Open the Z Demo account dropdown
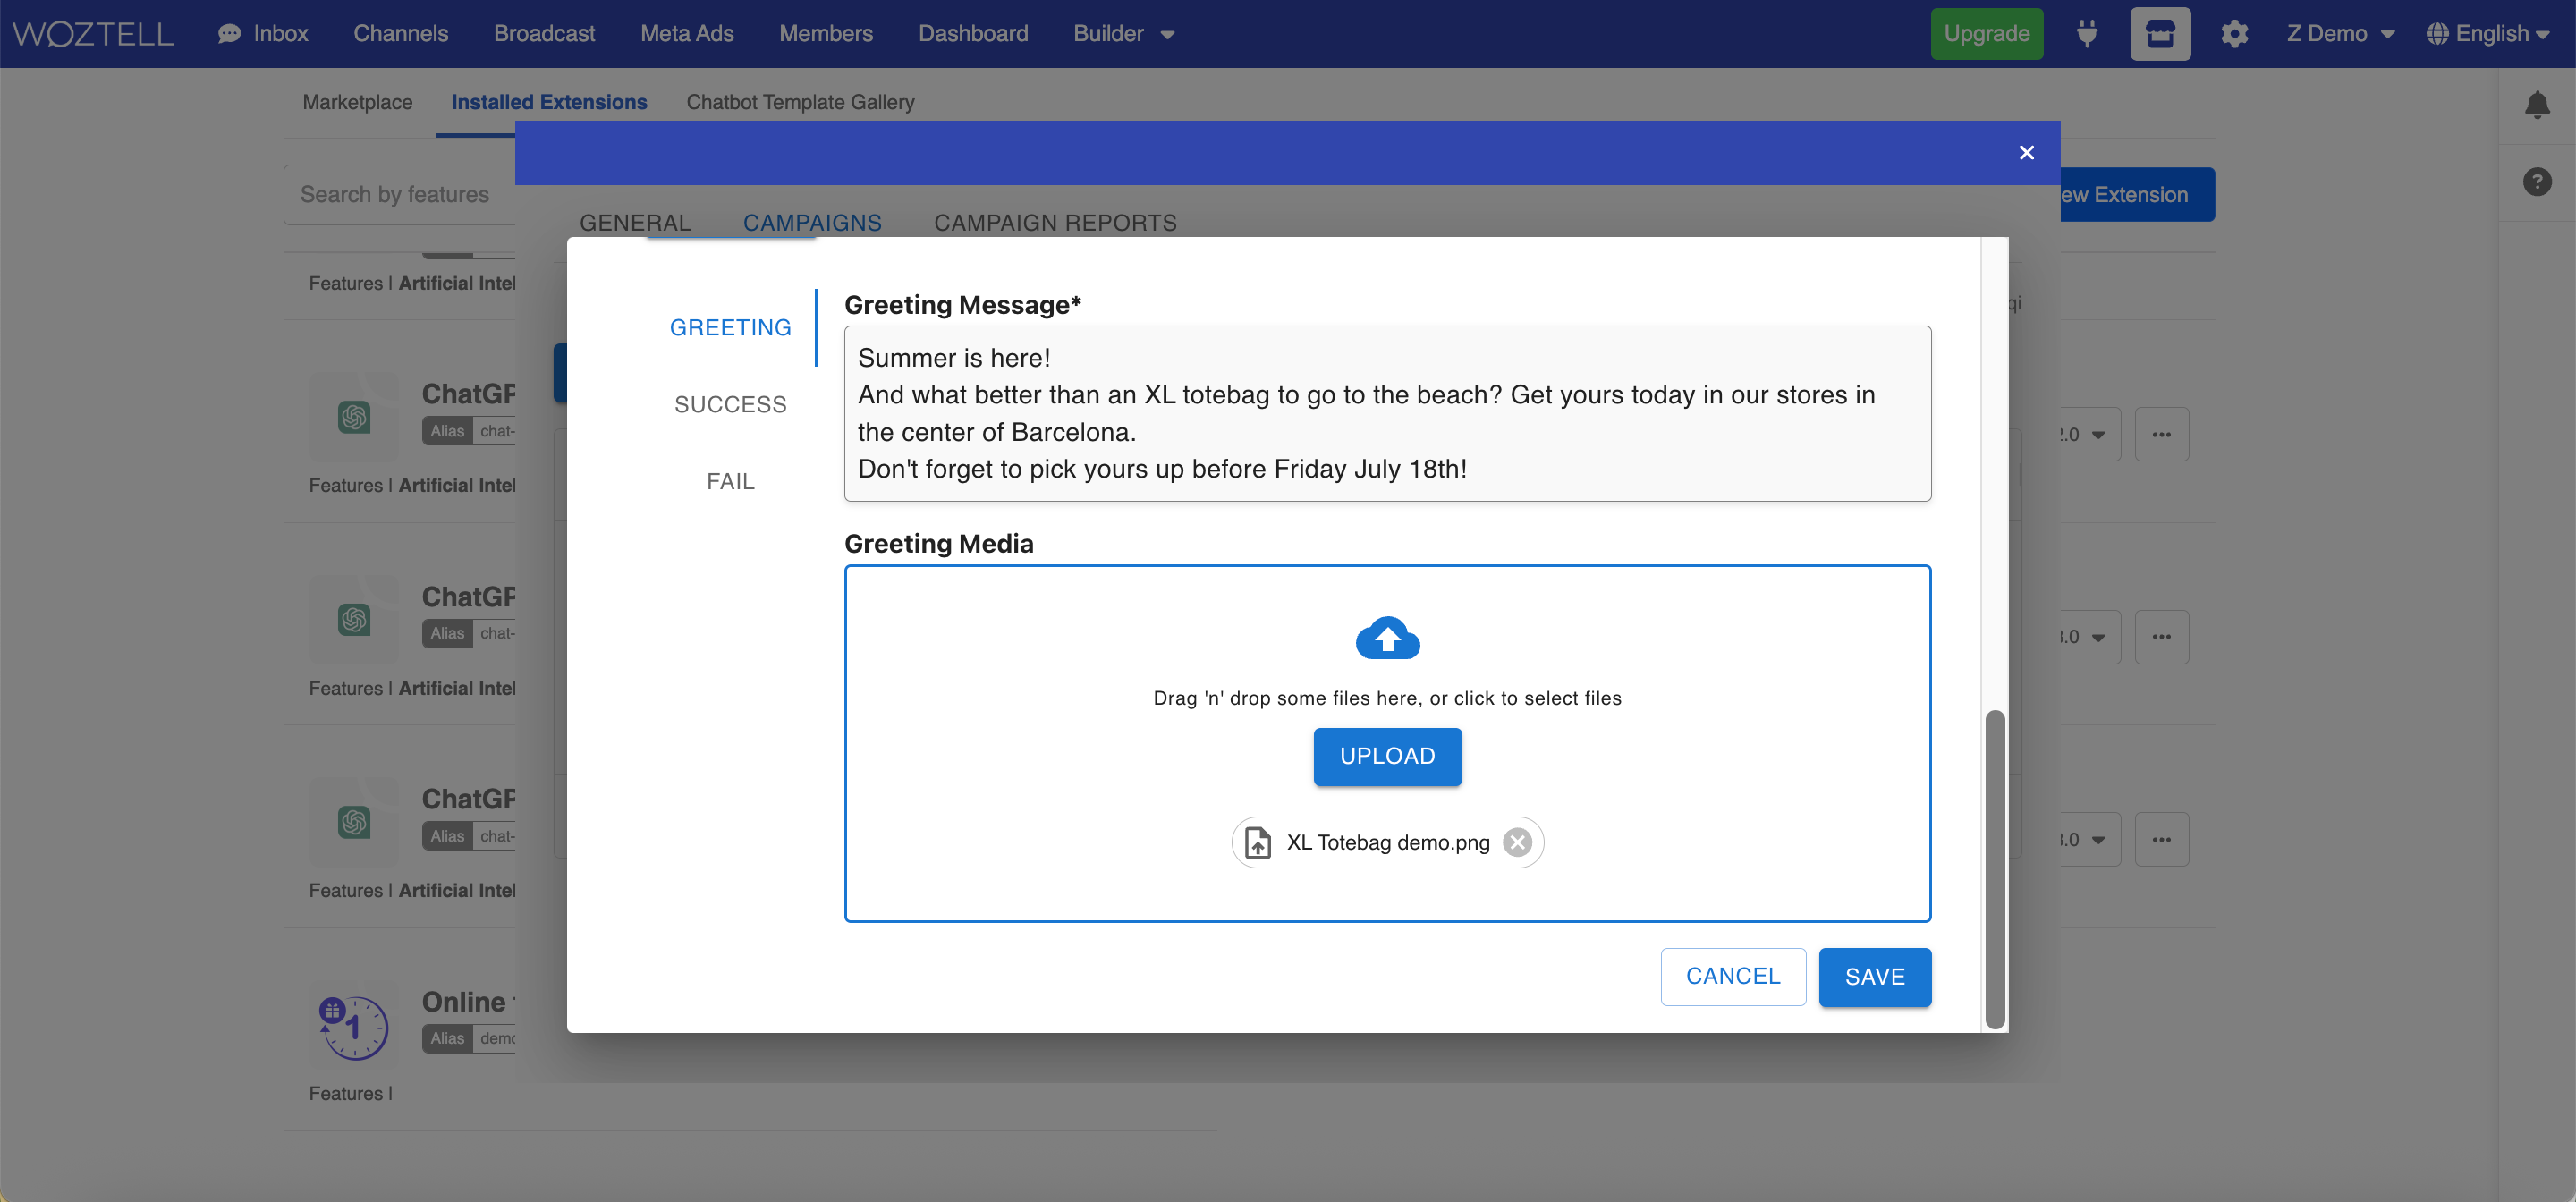This screenshot has width=2576, height=1202. point(2340,34)
